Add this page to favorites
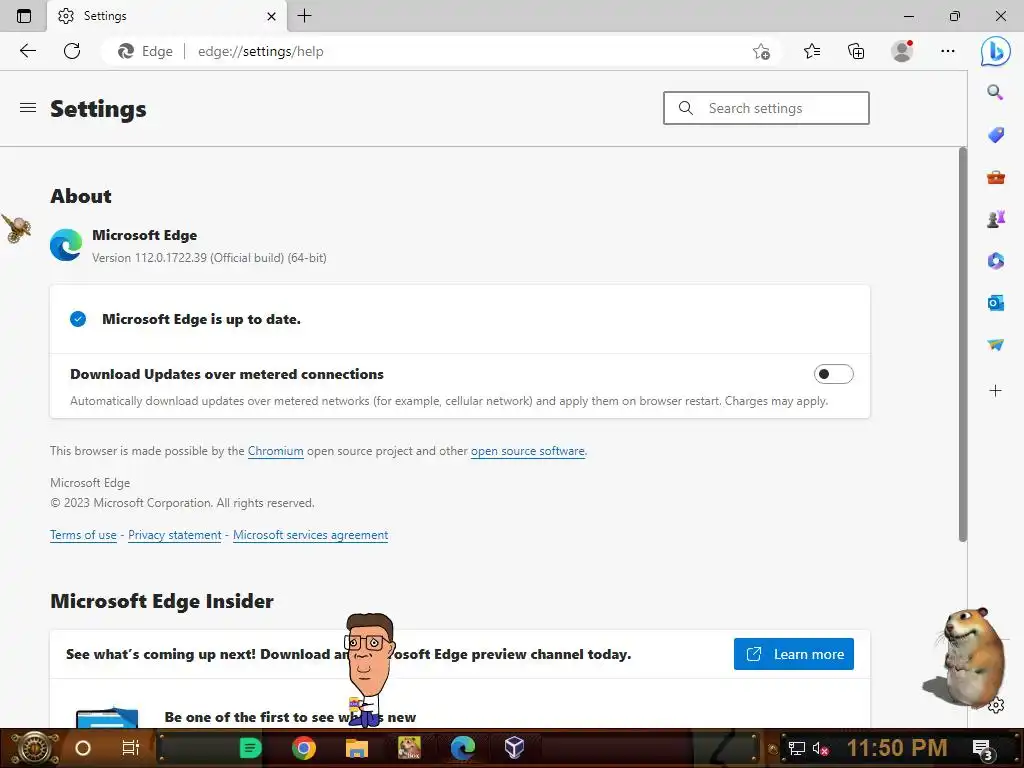The height and width of the screenshot is (768, 1024). point(761,52)
